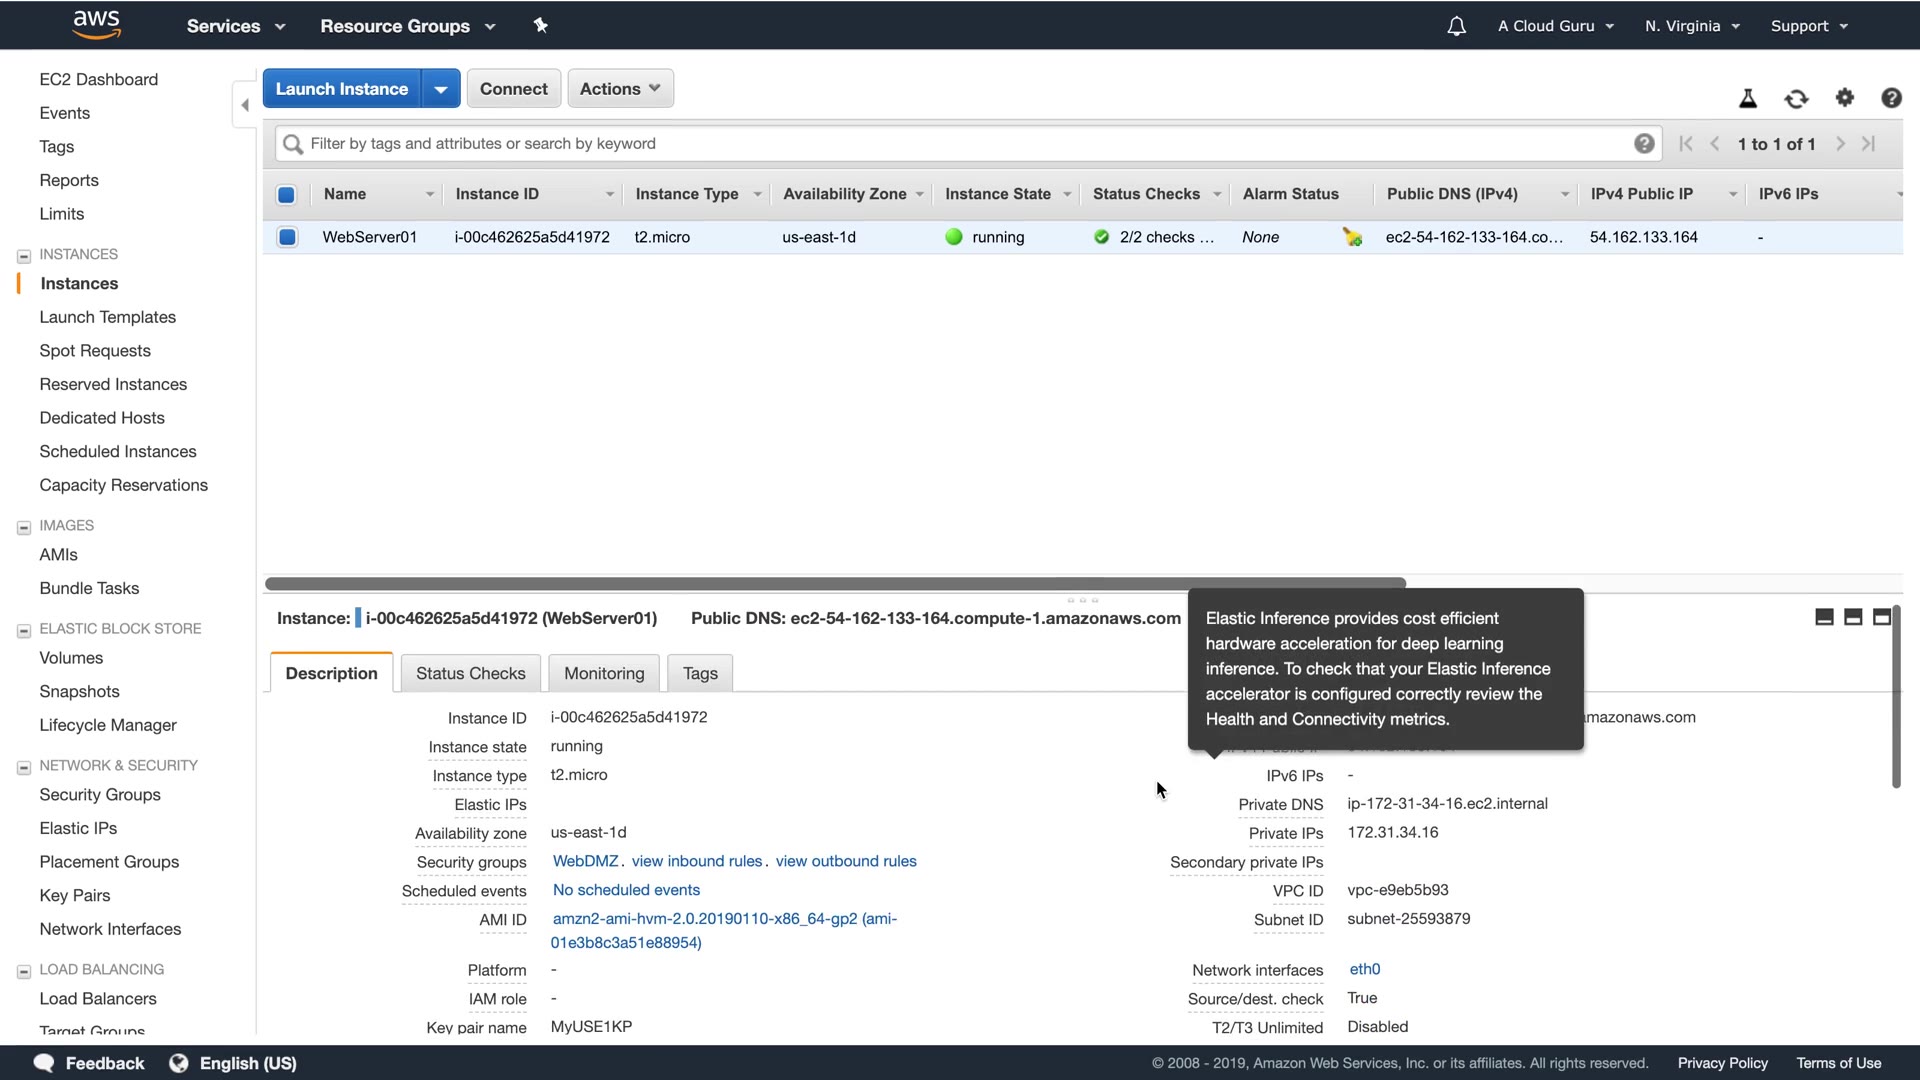Open the experiments flask icon
Image resolution: width=1920 pixels, height=1080 pixels.
click(1748, 98)
